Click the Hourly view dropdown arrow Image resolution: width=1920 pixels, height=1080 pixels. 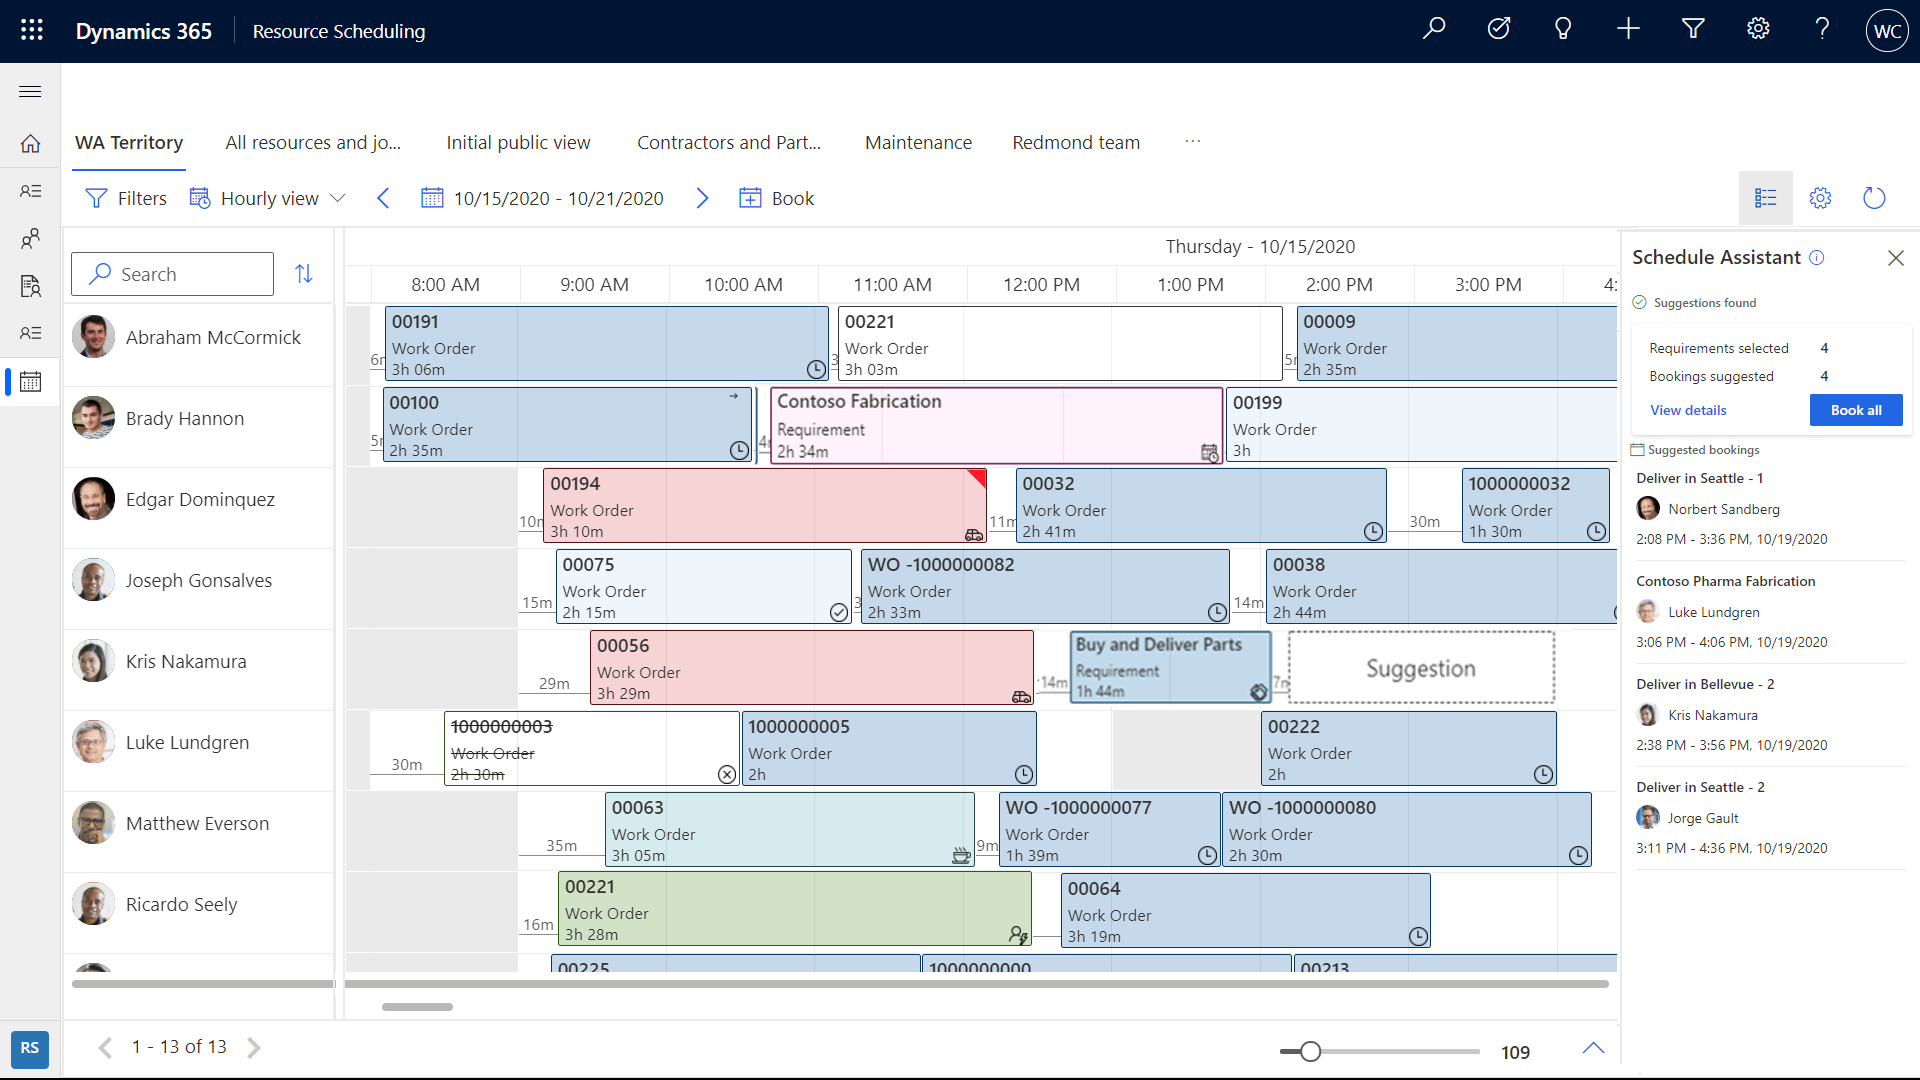(x=339, y=199)
